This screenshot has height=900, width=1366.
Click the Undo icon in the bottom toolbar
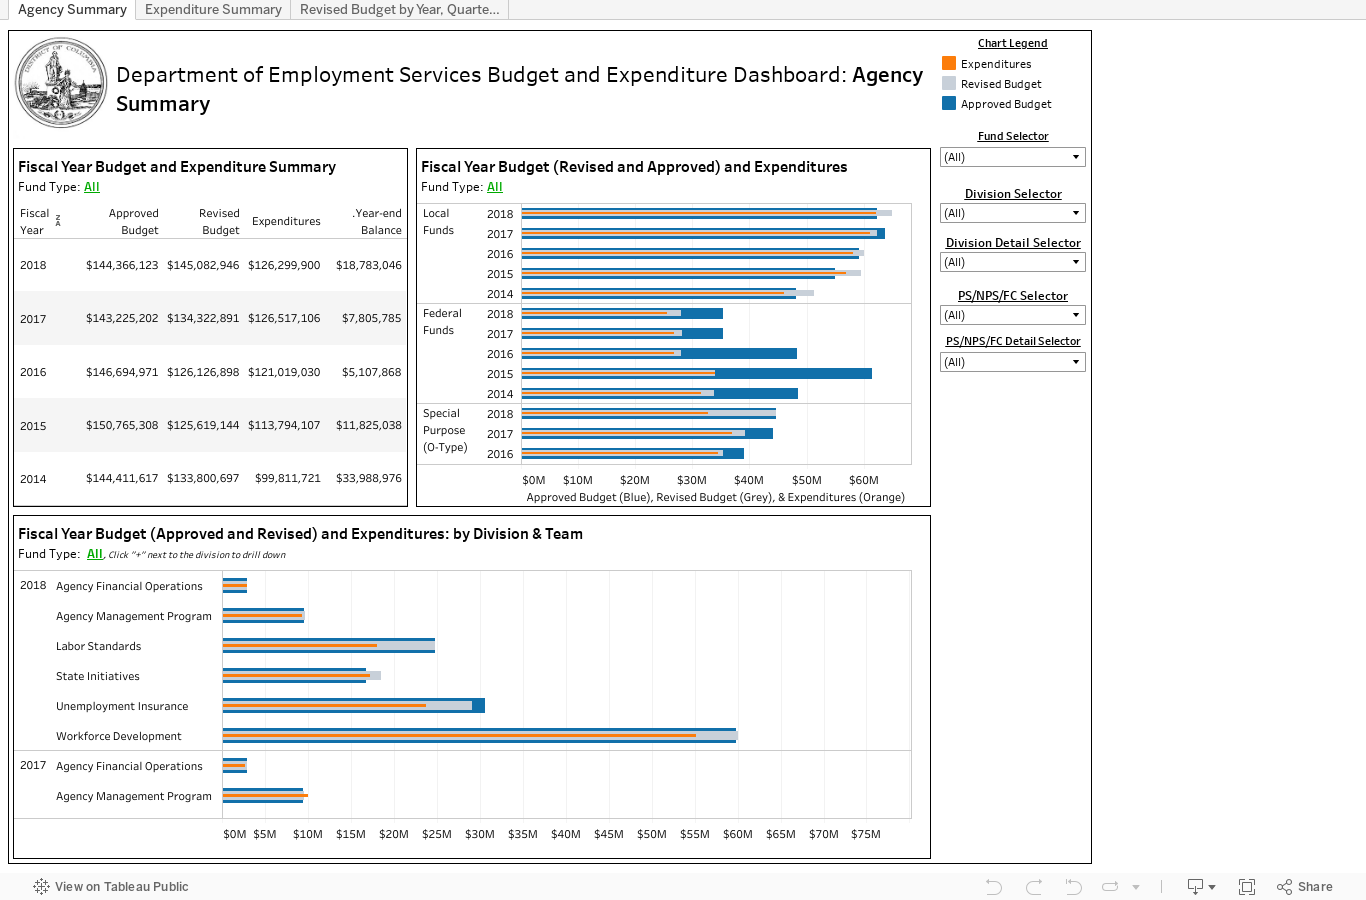click(993, 886)
